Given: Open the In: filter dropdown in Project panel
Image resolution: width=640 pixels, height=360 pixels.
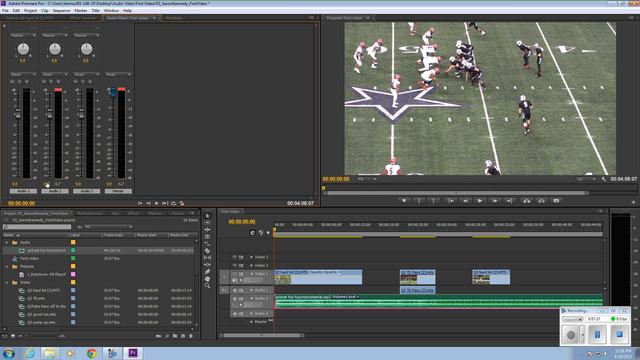Looking at the screenshot, I should coord(109,227).
